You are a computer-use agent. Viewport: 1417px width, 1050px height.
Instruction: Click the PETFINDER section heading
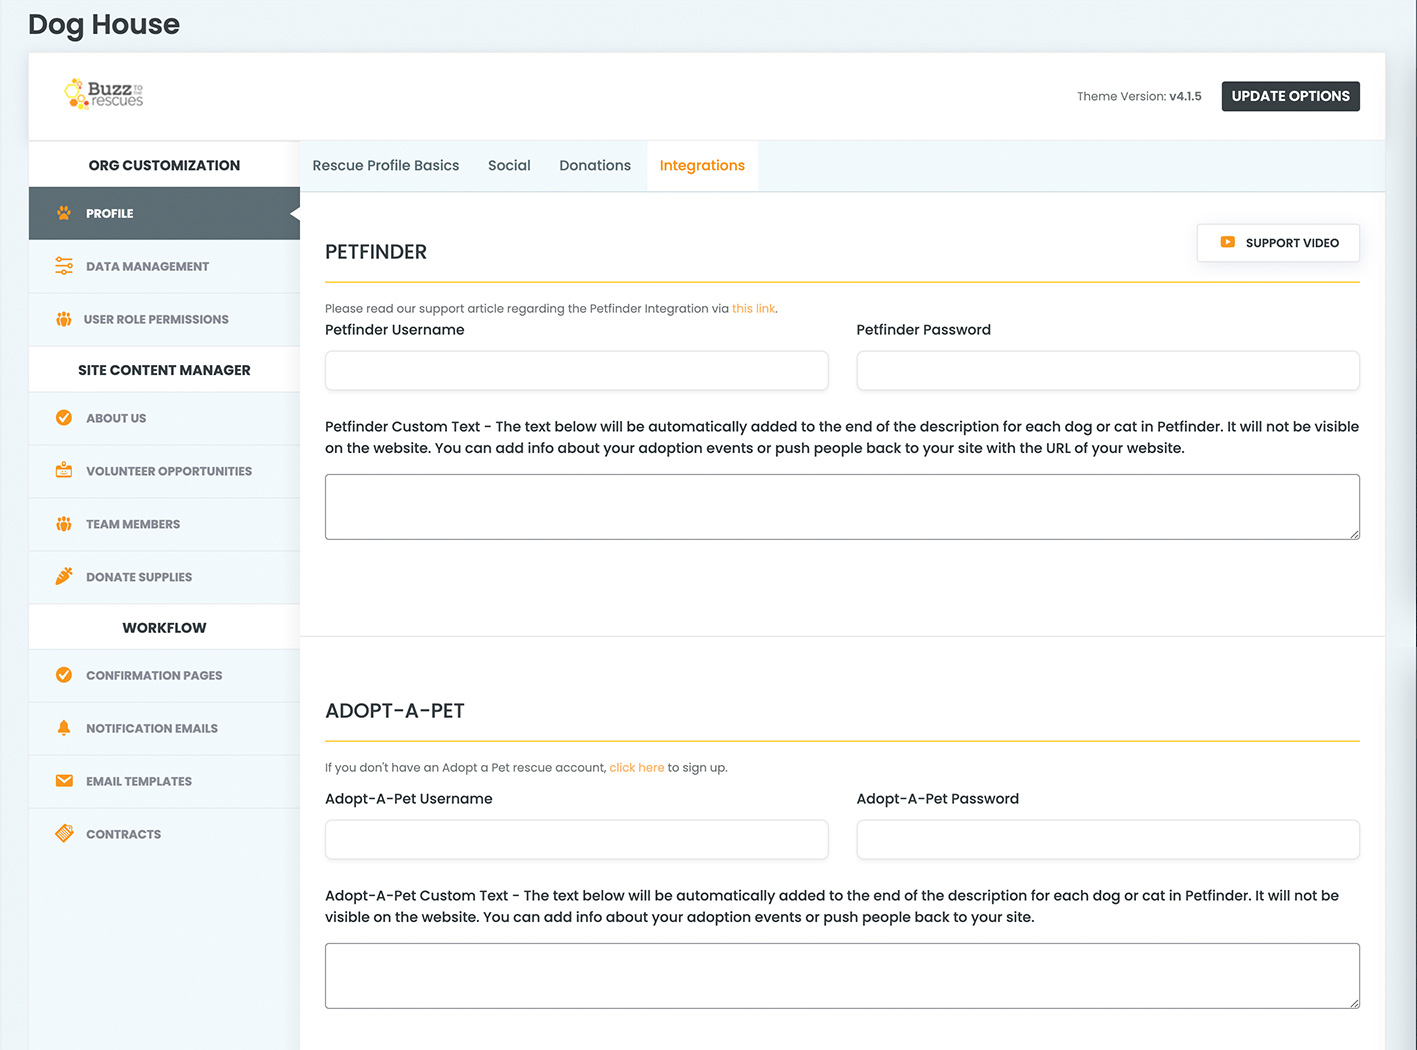tap(376, 252)
